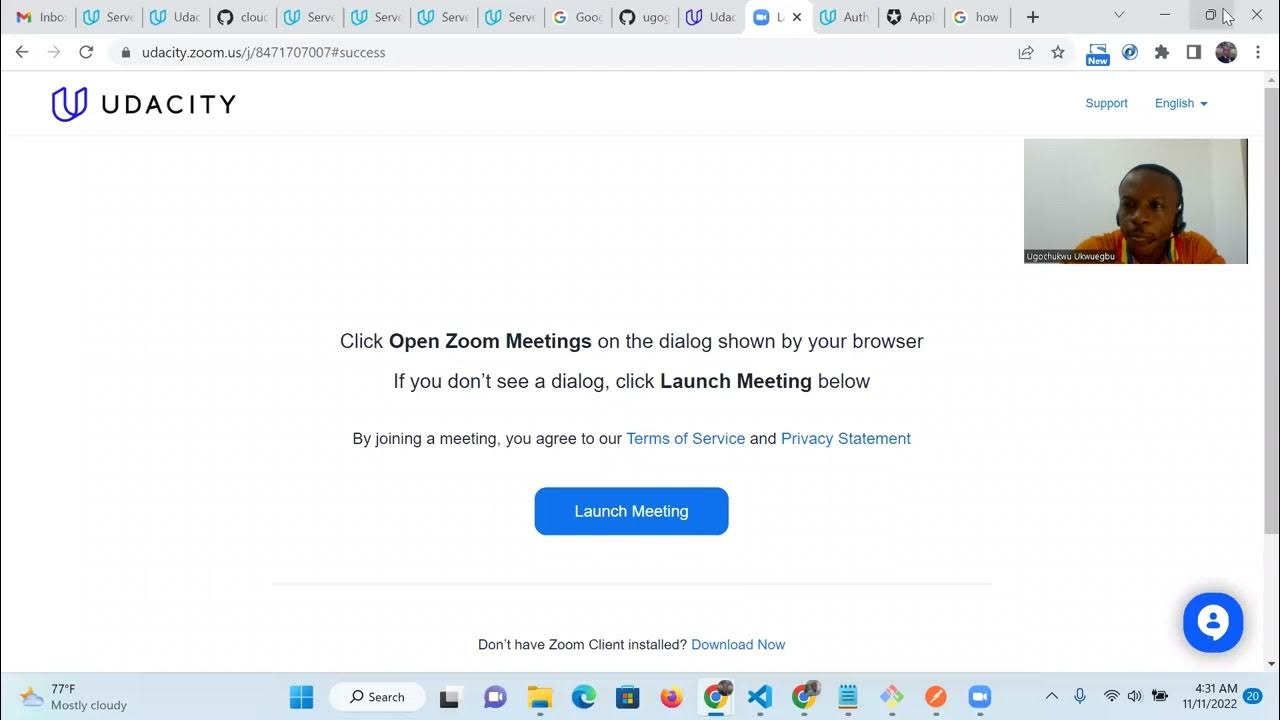The image size is (1280, 720).
Task: Open the Download Now link
Action: click(738, 645)
